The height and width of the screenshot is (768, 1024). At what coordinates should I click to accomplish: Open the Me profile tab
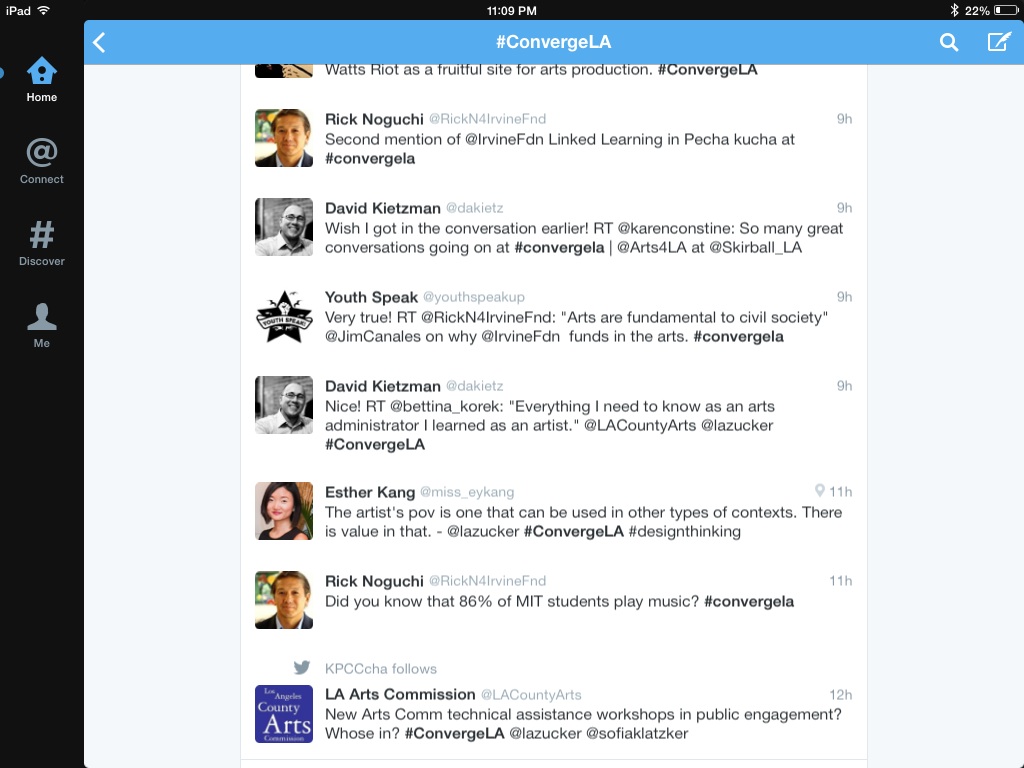coord(41,325)
